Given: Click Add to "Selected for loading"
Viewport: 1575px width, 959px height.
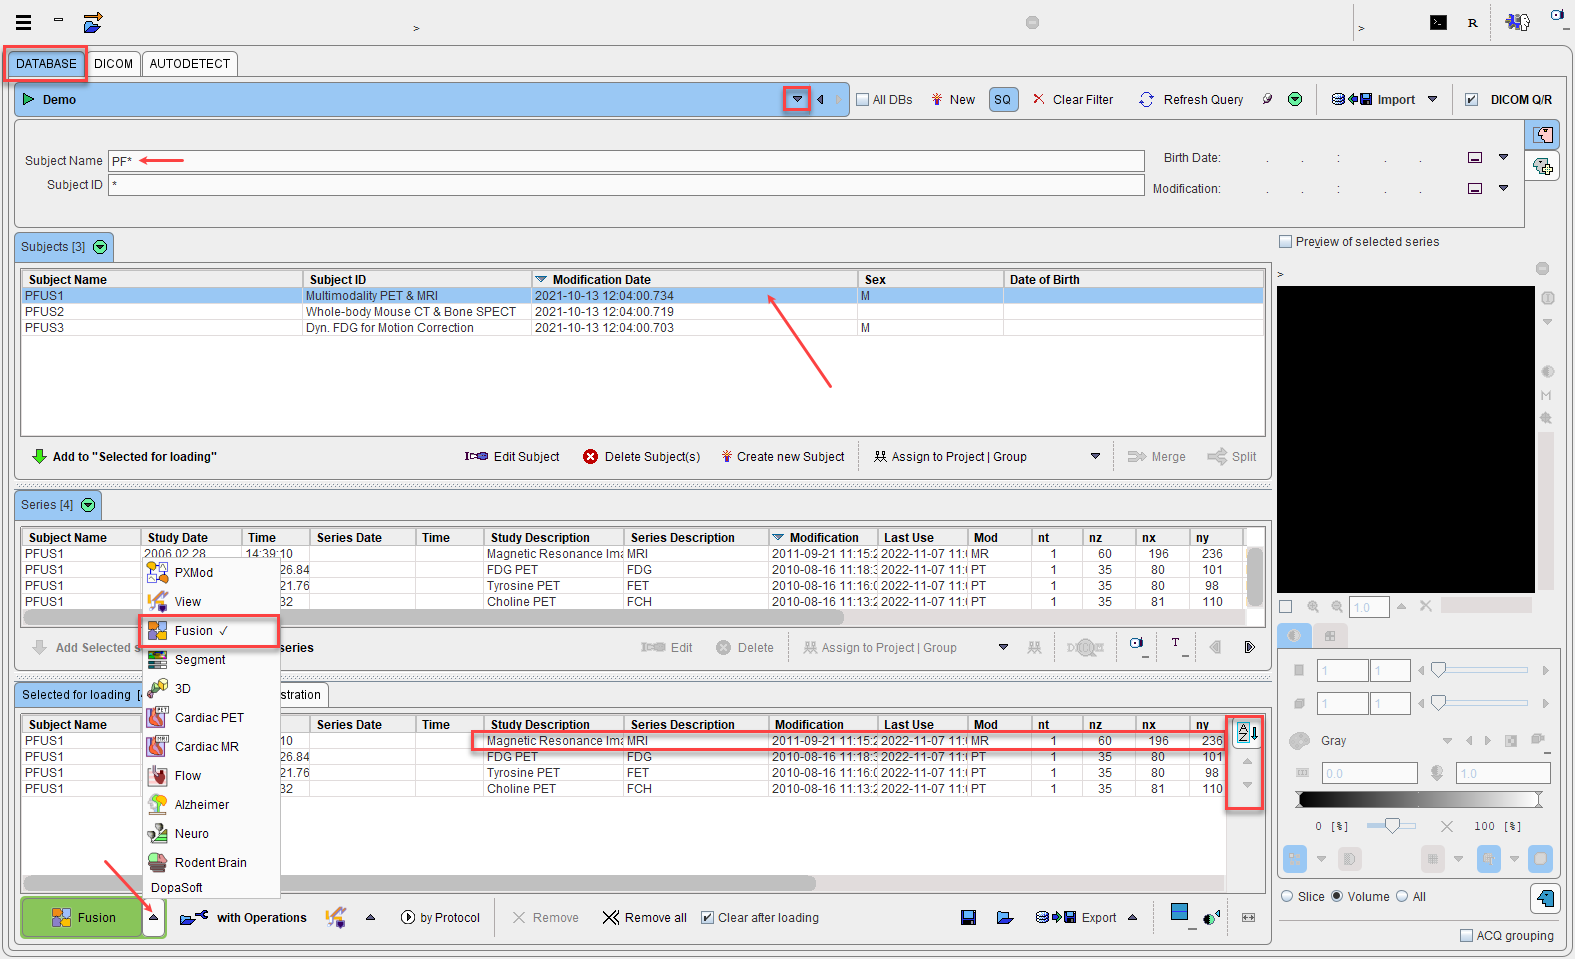Looking at the screenshot, I should coord(124,457).
